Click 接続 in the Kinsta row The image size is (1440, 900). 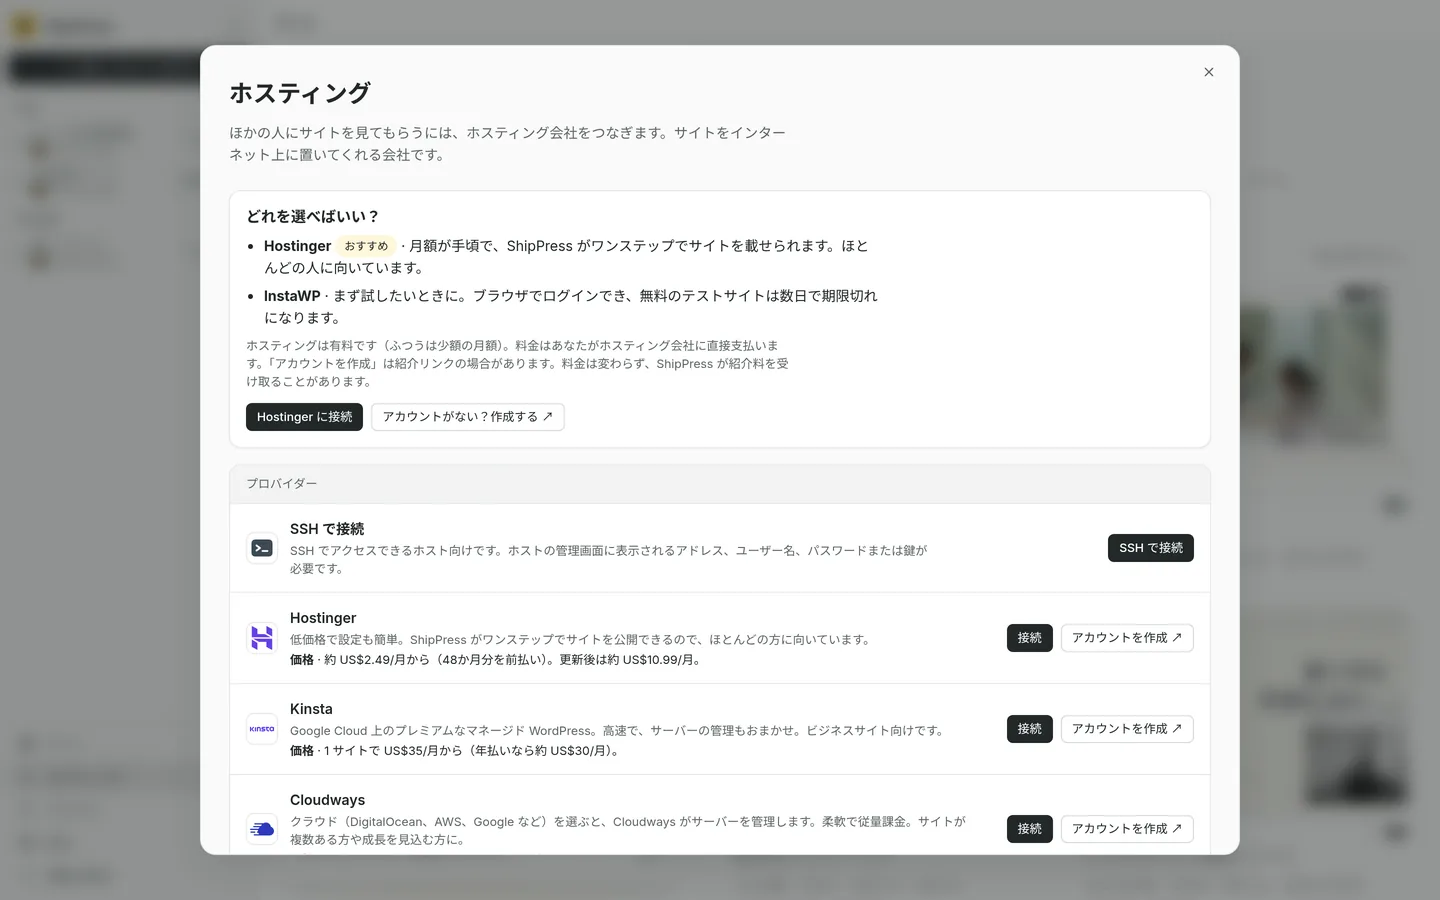pyautogui.click(x=1029, y=729)
